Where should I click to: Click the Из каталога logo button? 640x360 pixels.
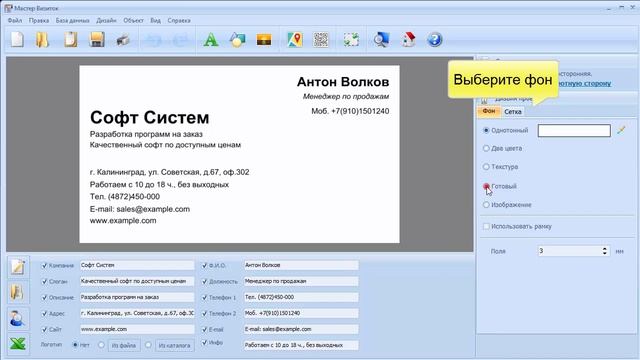point(174,345)
